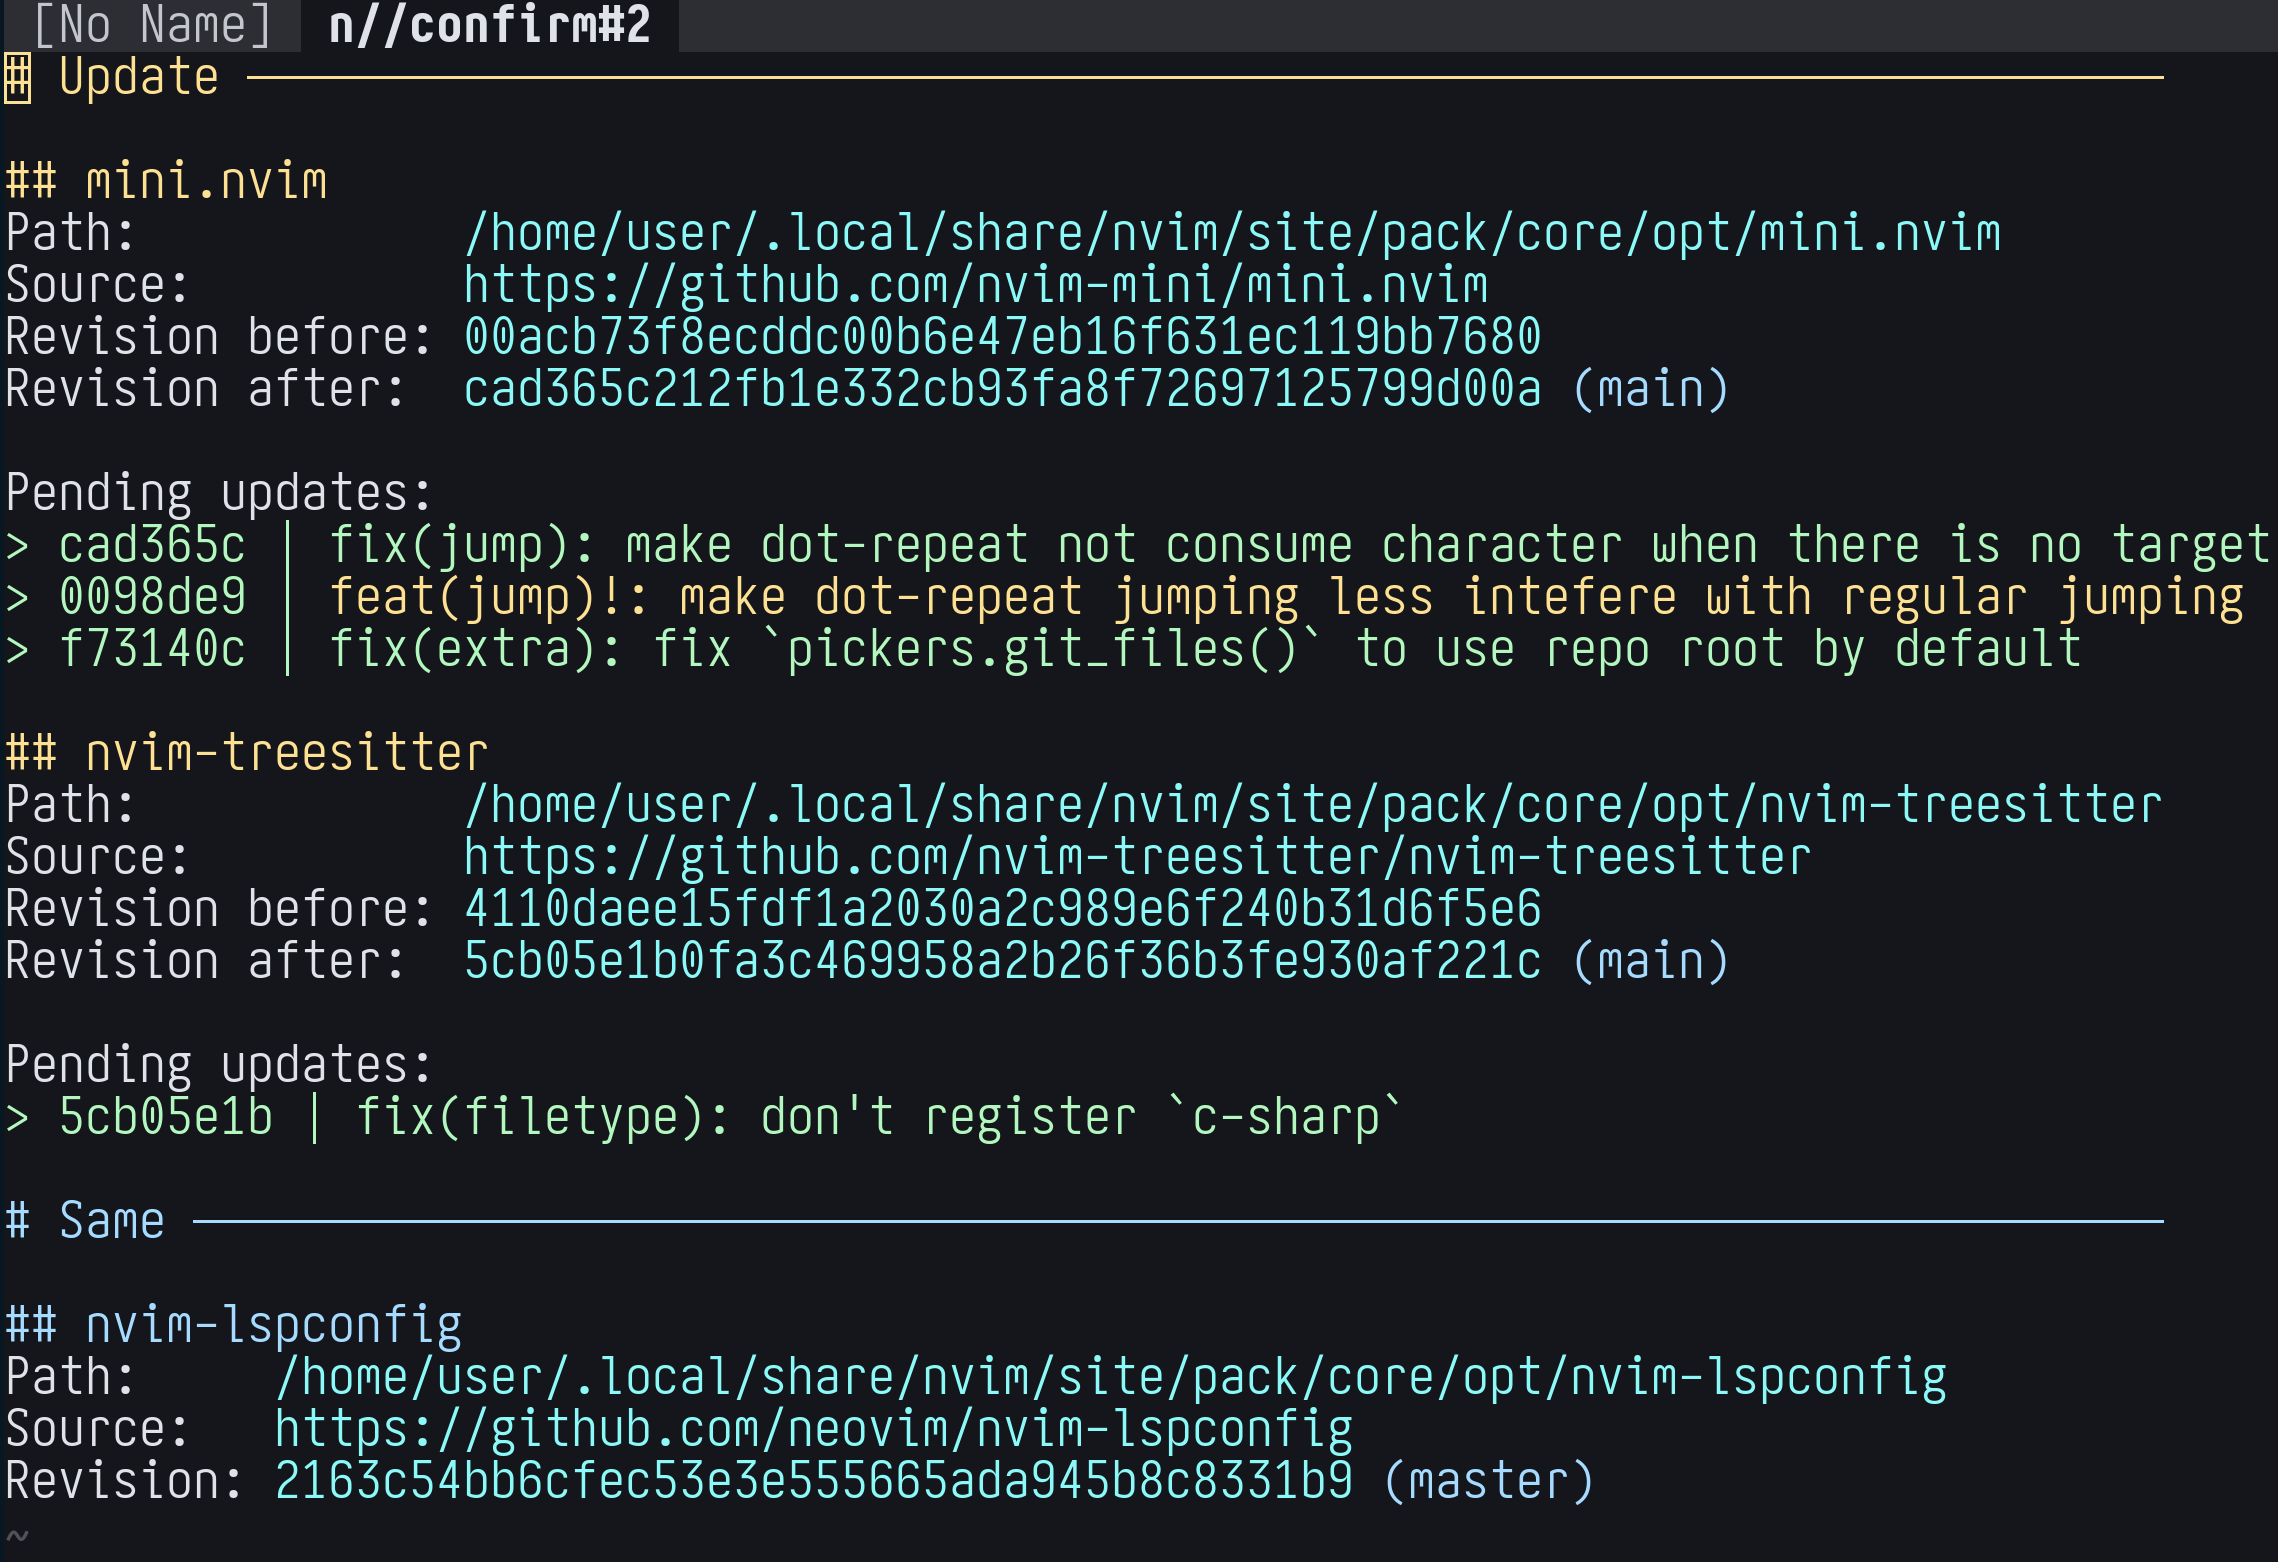Click the (master) branch label
2278x1562 pixels.
[1489, 1481]
